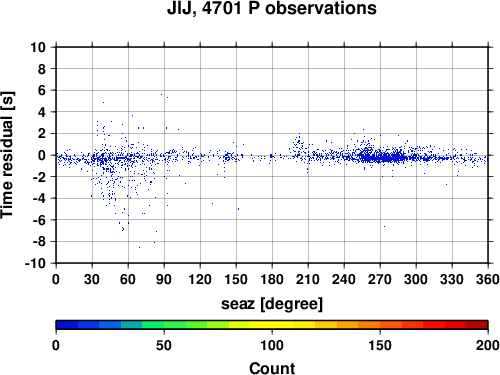Click the y-axis tick label -10
Viewport: 500px width, 375px height.
pos(35,263)
